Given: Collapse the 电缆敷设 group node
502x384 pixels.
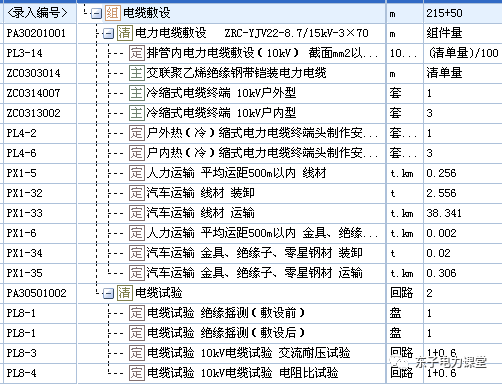Looking at the screenshot, I should click(96, 13).
